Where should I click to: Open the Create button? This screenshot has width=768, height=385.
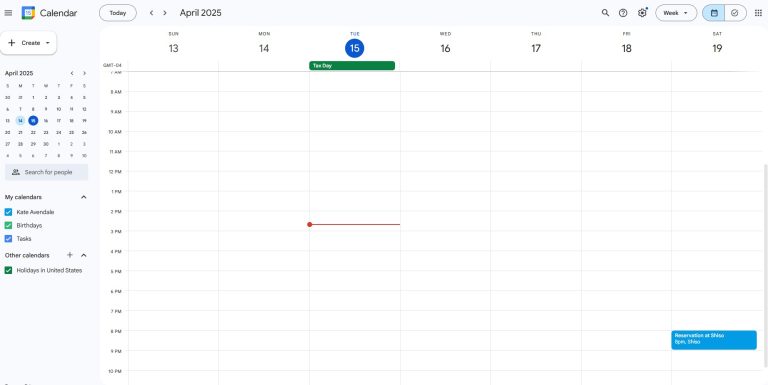click(28, 43)
